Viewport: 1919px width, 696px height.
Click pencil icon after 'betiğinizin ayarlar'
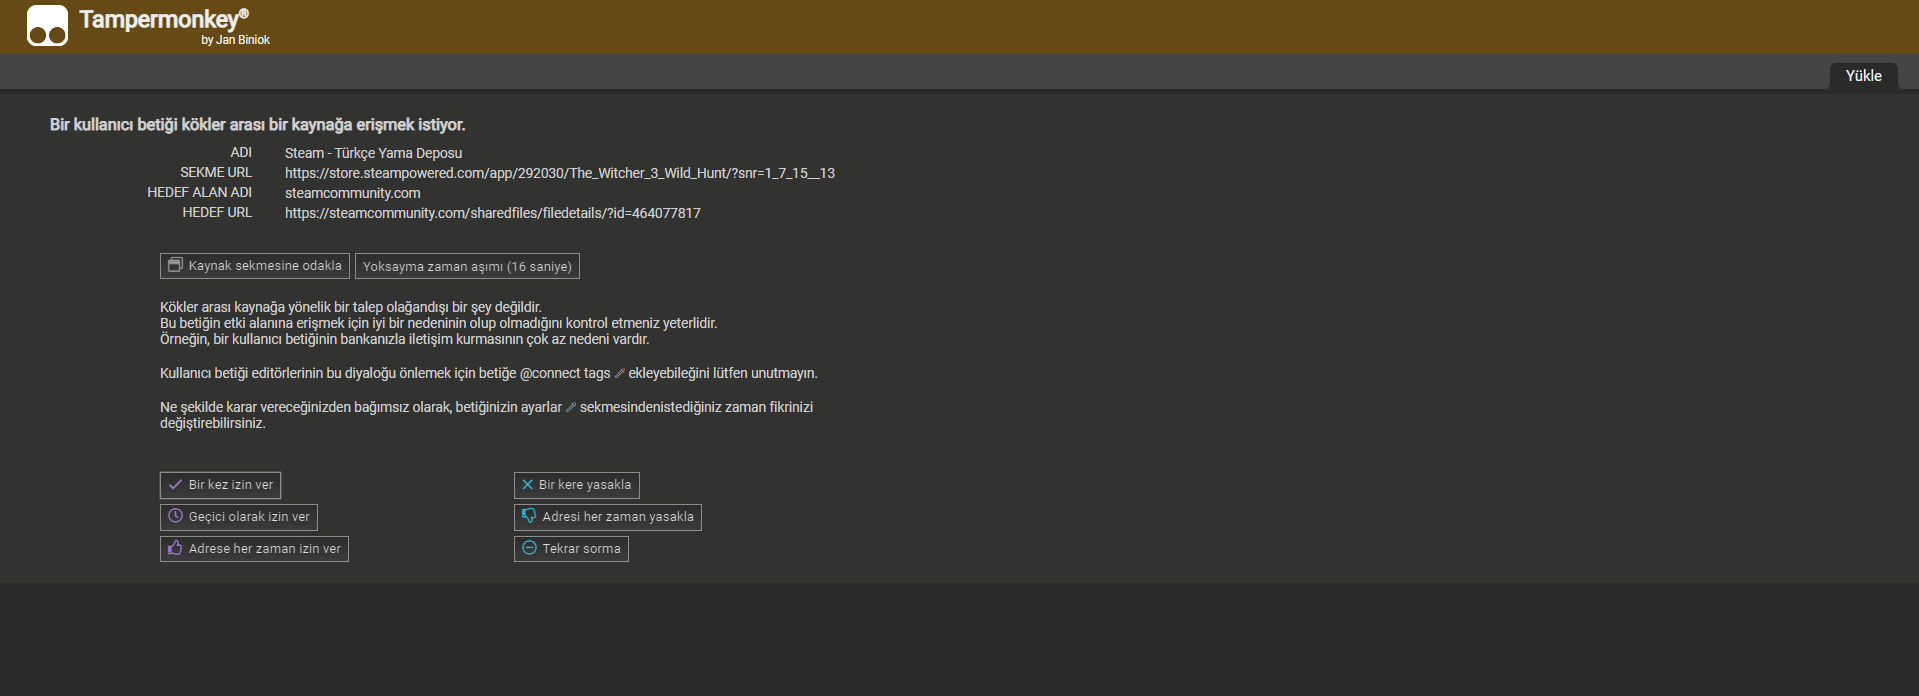tap(571, 408)
